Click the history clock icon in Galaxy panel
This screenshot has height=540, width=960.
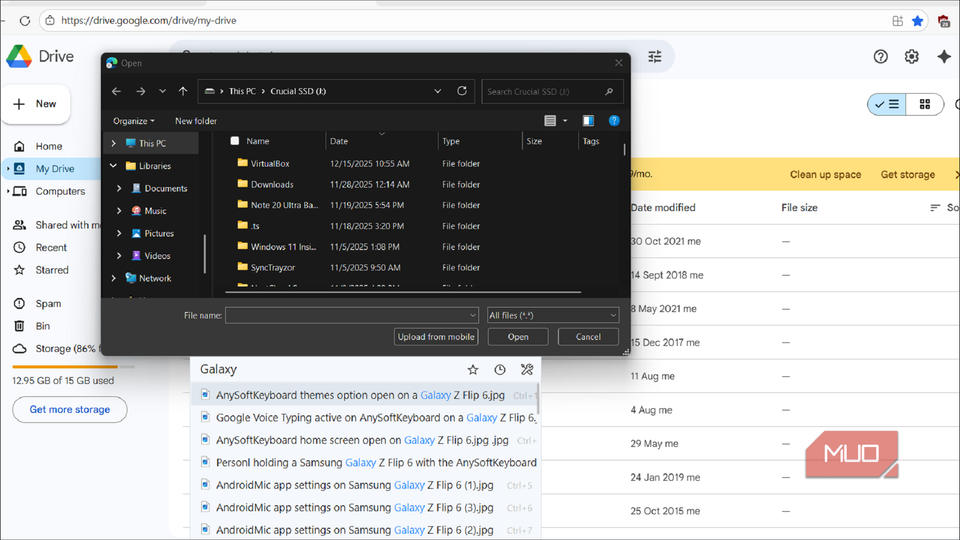point(500,369)
